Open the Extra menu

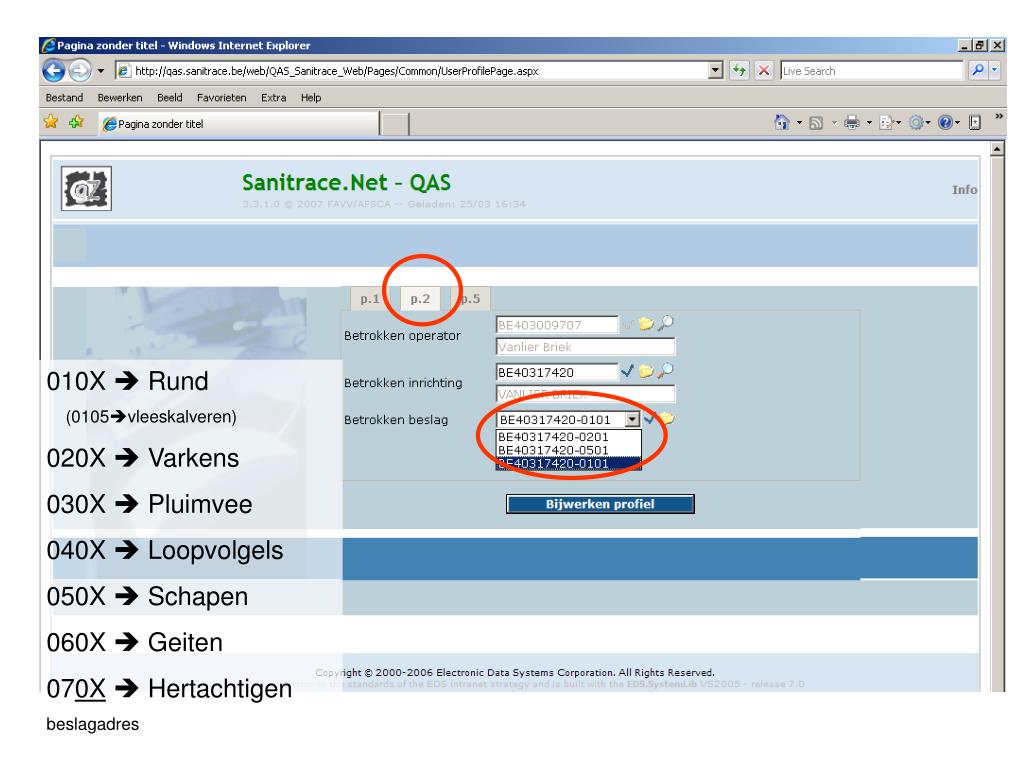(274, 97)
